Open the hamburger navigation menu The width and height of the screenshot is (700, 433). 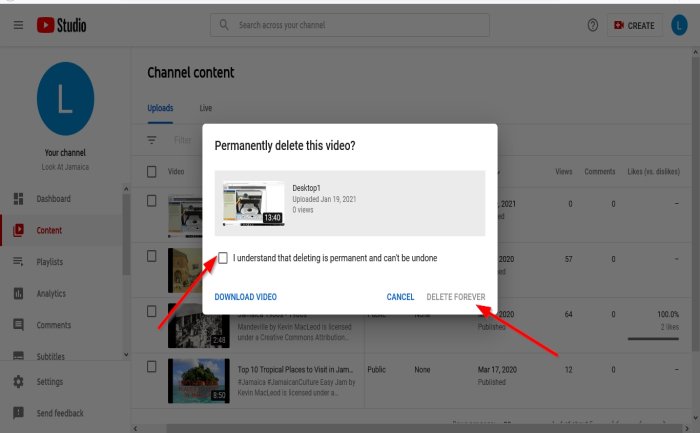pyautogui.click(x=18, y=25)
